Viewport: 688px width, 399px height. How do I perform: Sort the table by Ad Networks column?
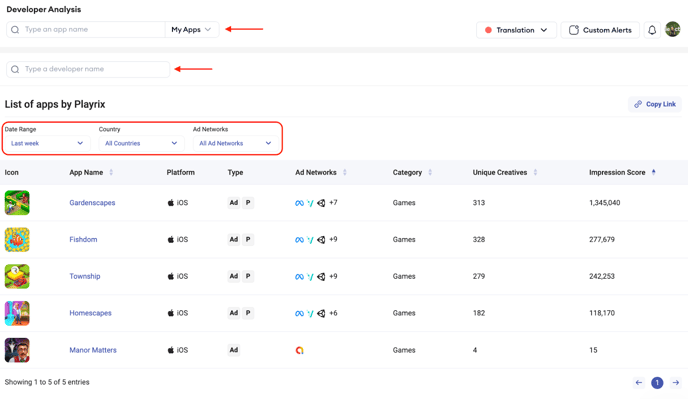point(344,173)
